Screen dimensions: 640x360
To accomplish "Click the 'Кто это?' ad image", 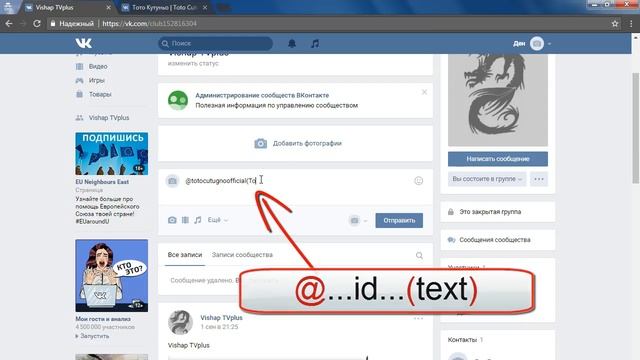I will tap(111, 276).
